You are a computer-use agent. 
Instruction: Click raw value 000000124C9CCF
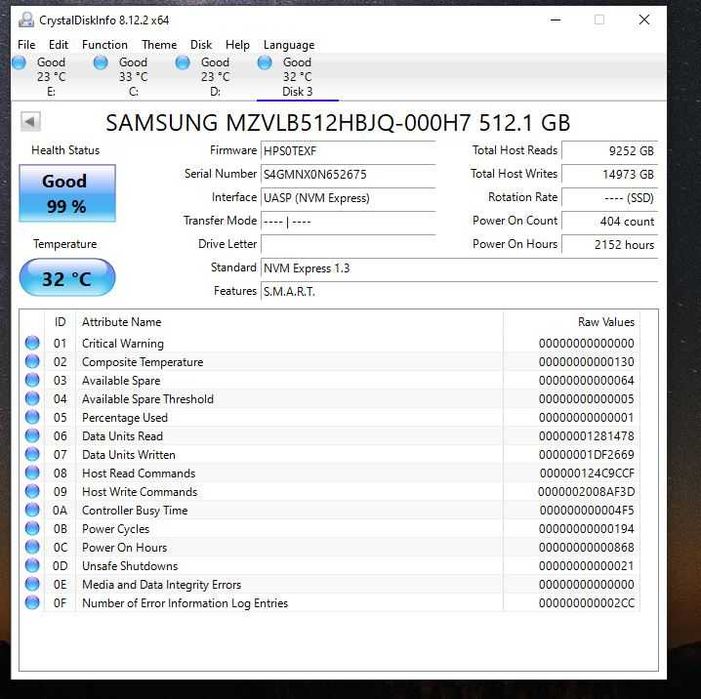(x=587, y=473)
